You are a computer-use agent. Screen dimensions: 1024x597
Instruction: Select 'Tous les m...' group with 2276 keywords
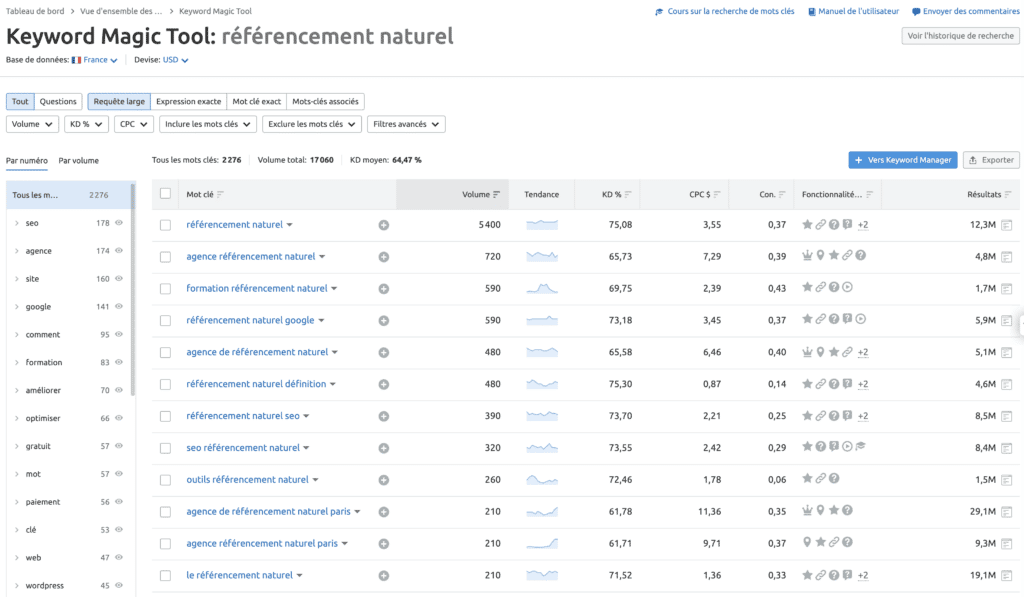pos(69,195)
